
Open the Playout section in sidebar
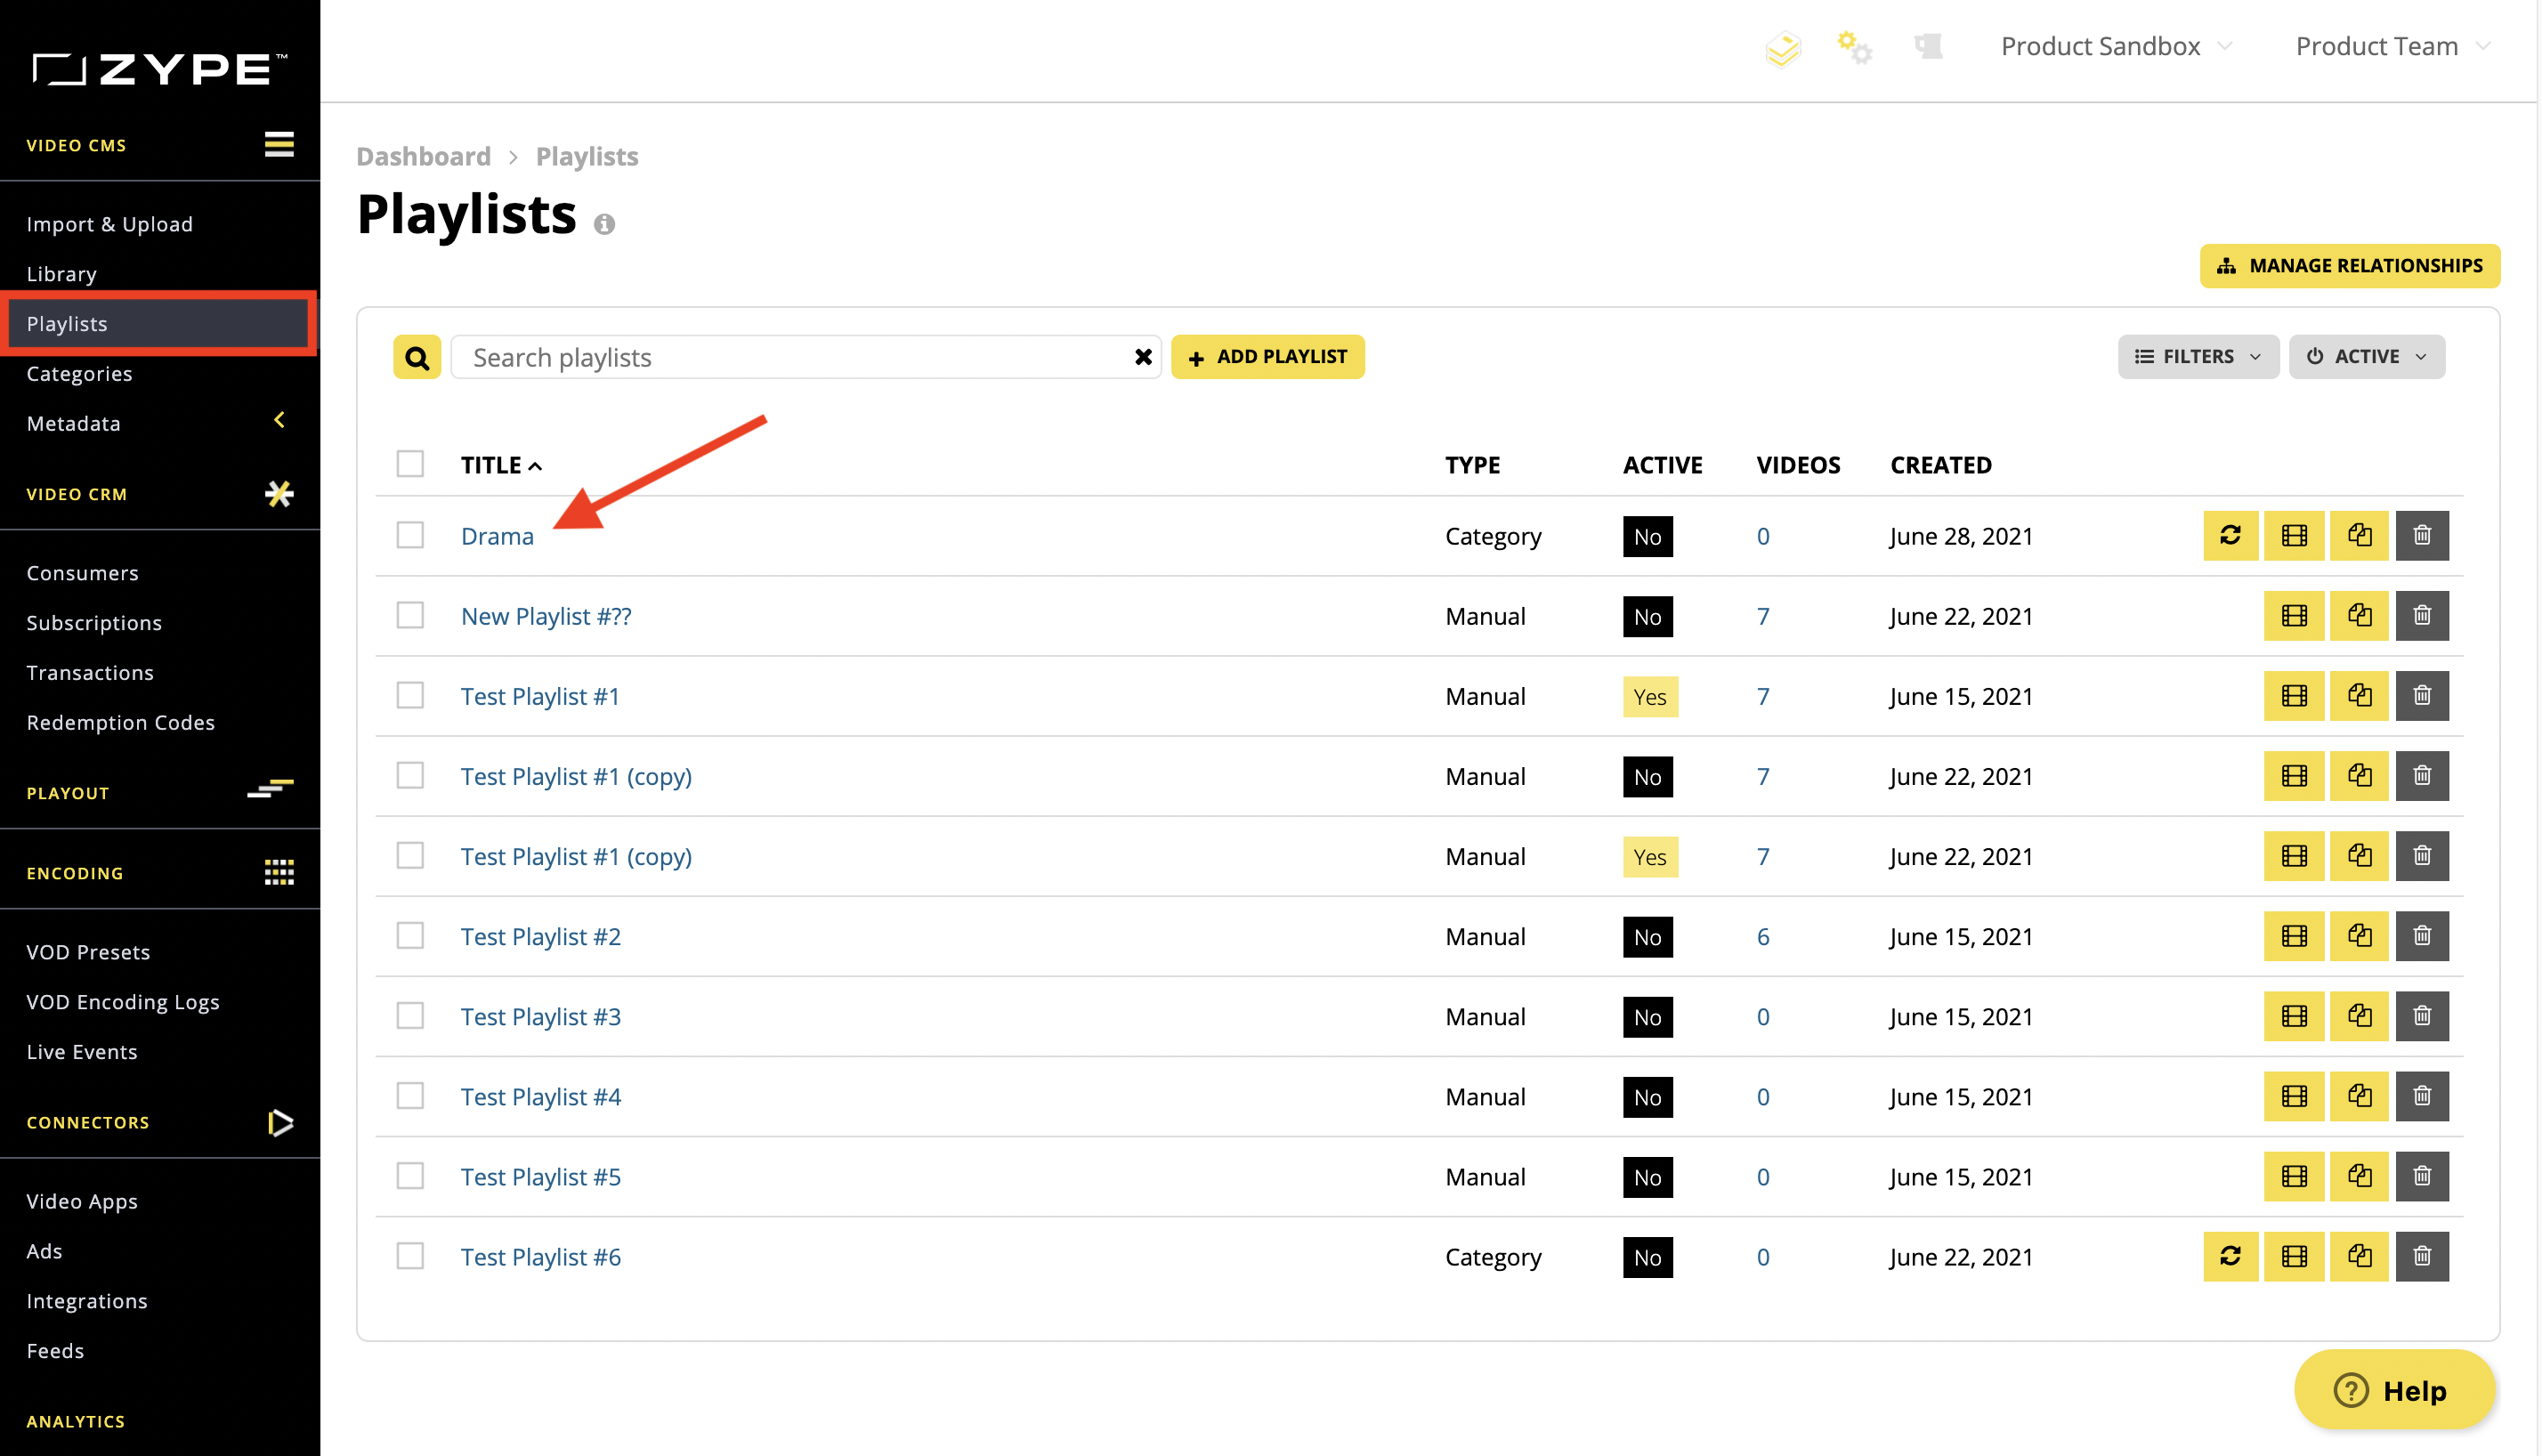[68, 793]
